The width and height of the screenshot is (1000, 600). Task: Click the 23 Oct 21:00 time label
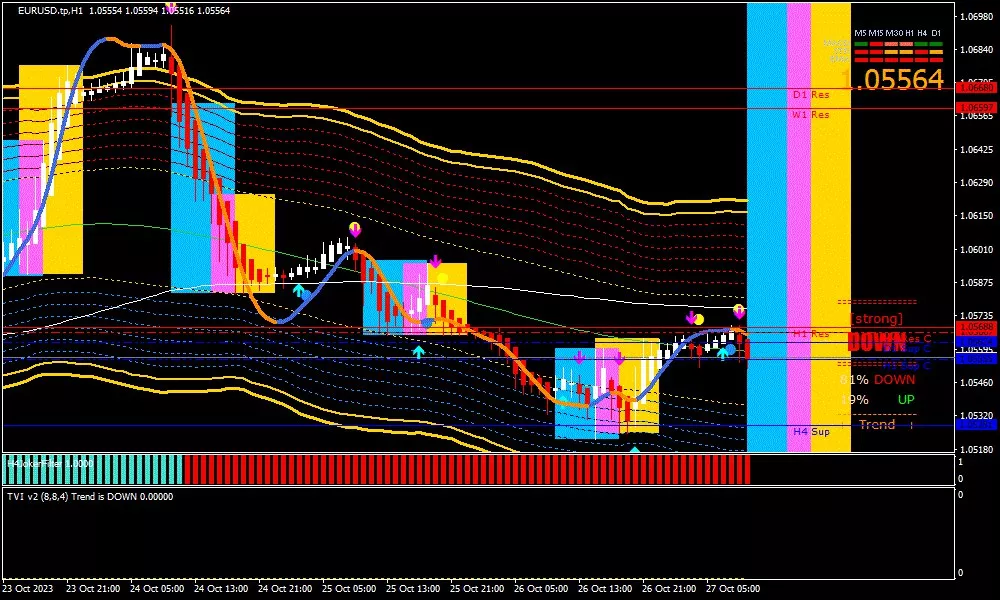pyautogui.click(x=93, y=589)
